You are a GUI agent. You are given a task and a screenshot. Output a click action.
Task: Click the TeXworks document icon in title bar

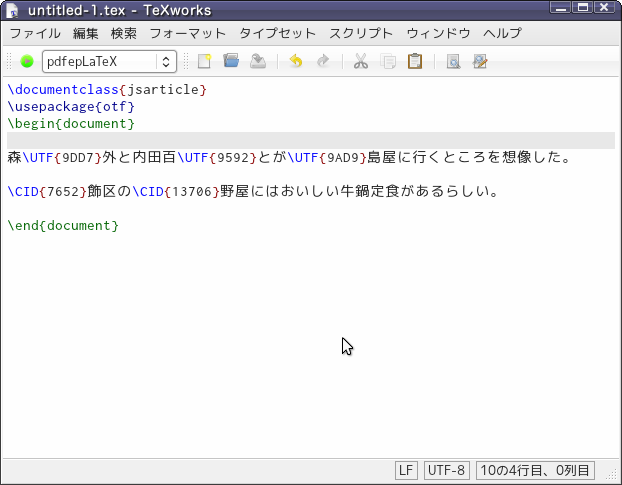coord(12,10)
